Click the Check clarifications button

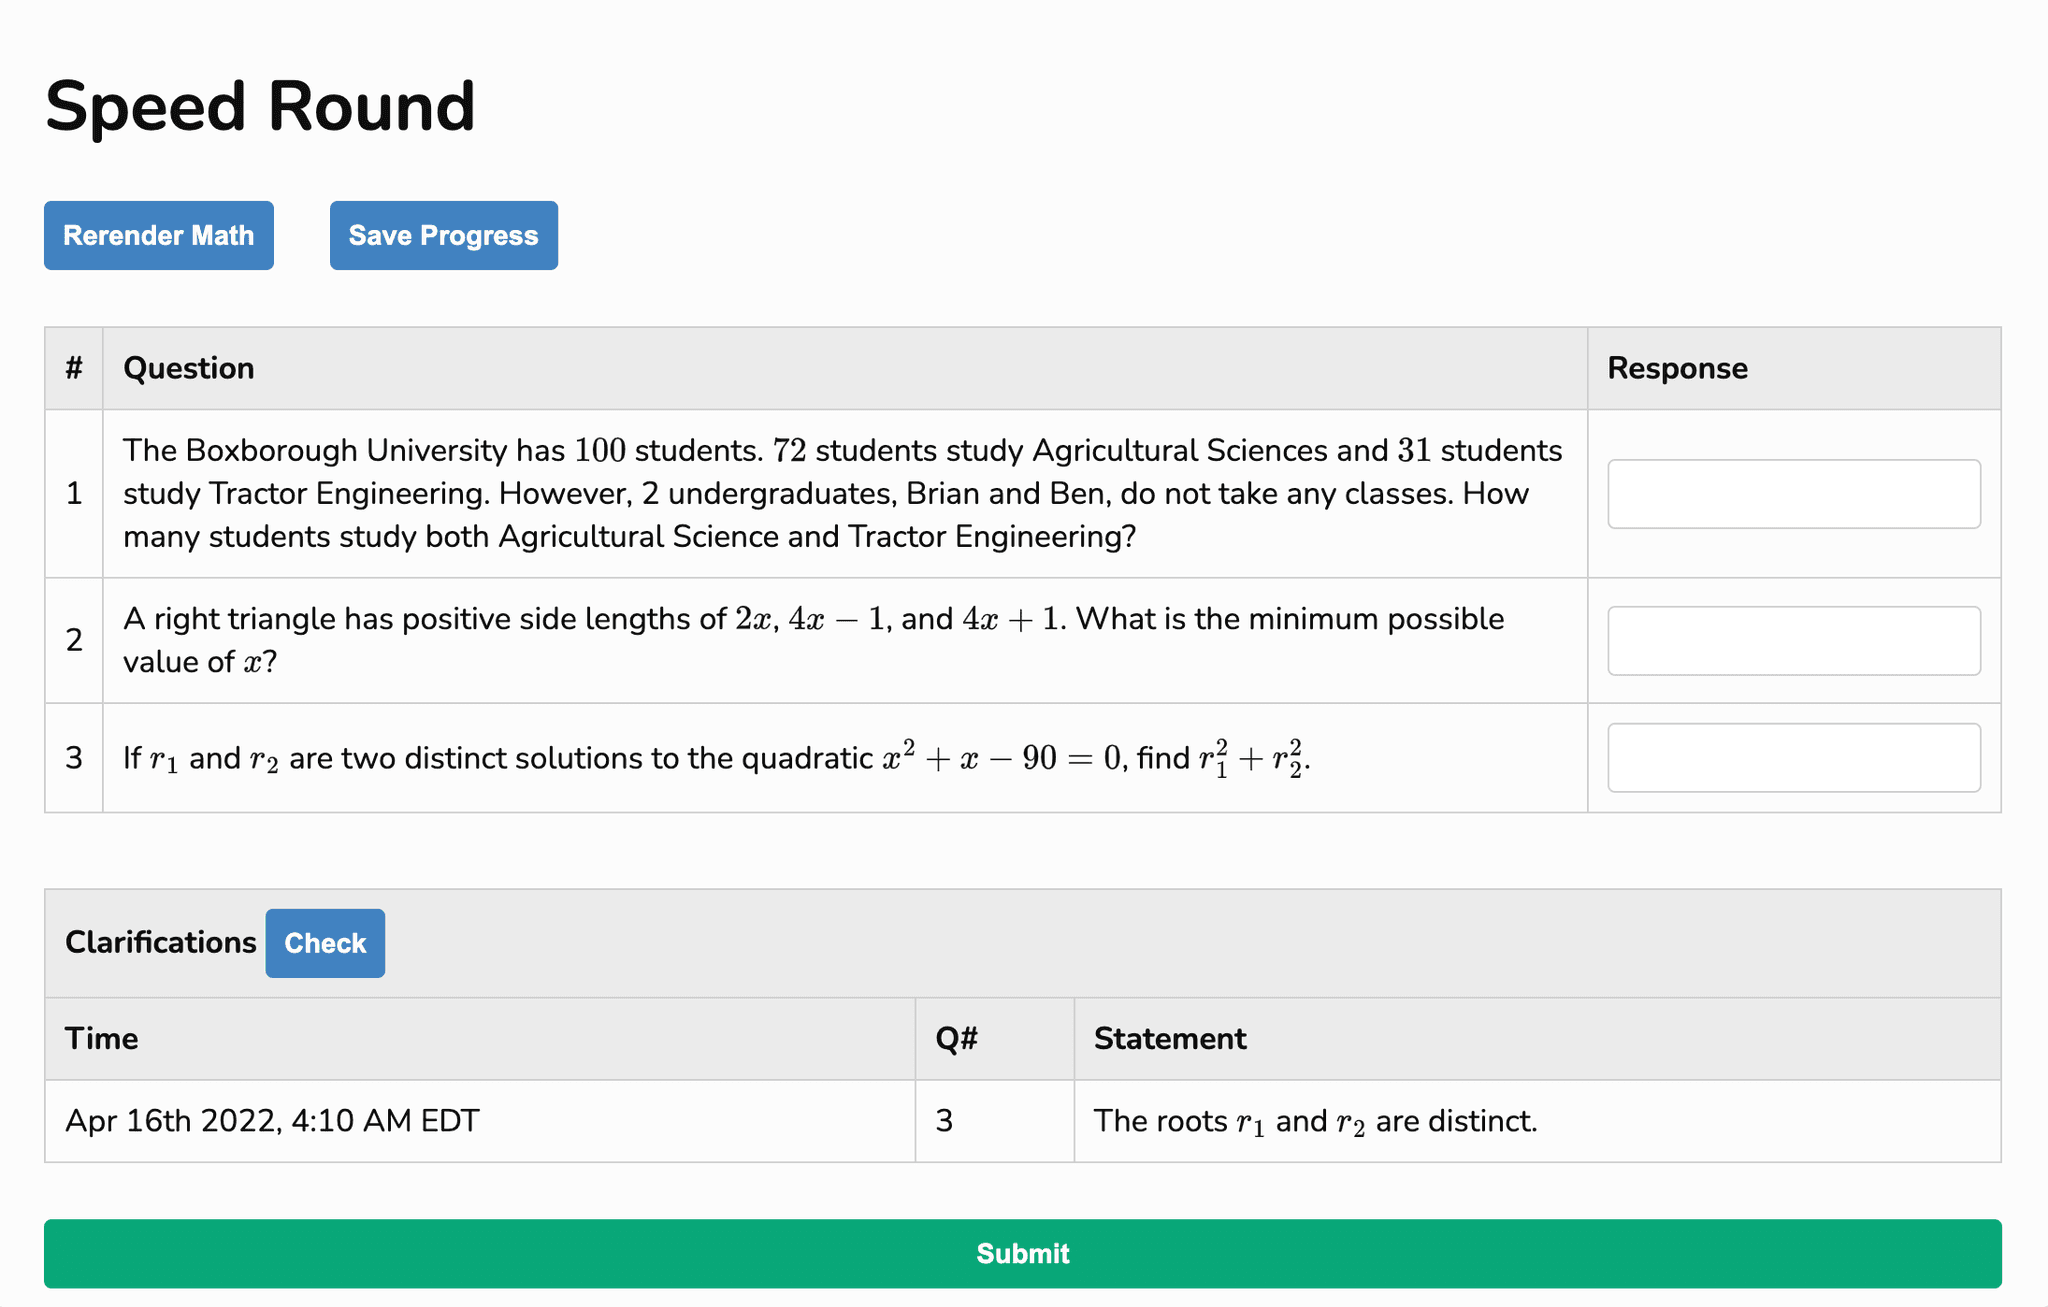[324, 943]
